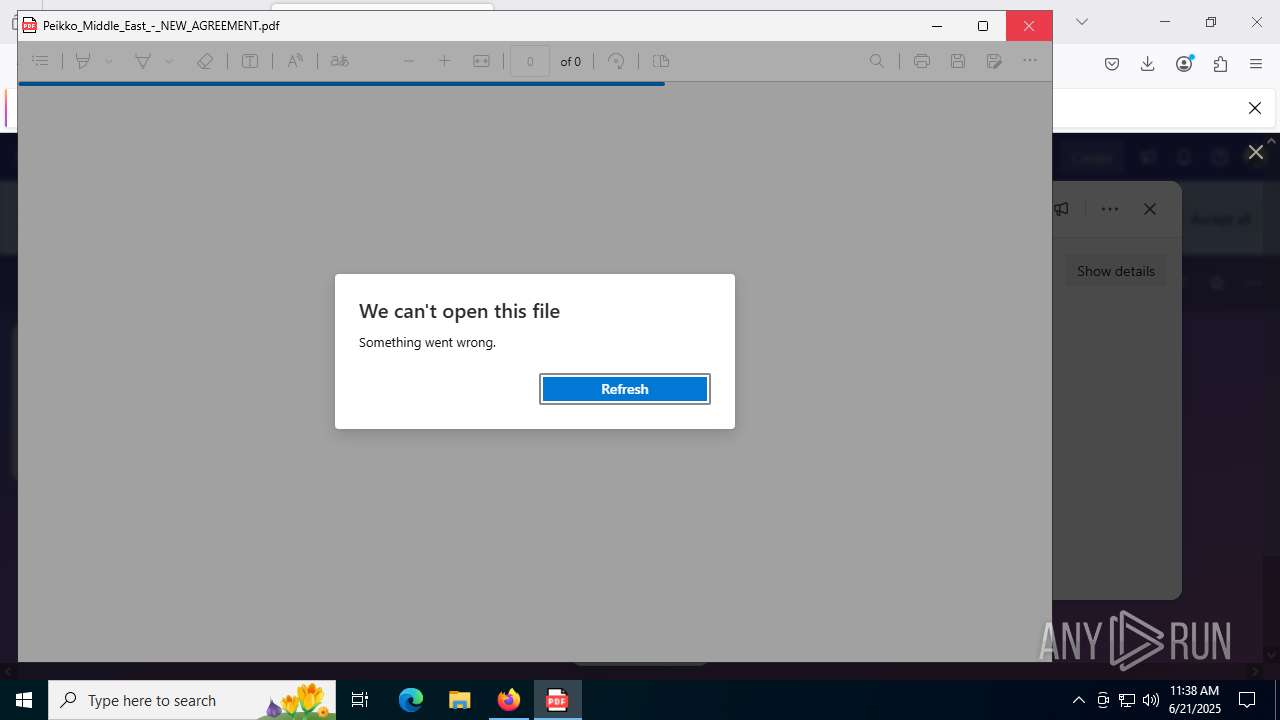Click the Rotate icon
The width and height of the screenshot is (1280, 720).
click(x=617, y=61)
